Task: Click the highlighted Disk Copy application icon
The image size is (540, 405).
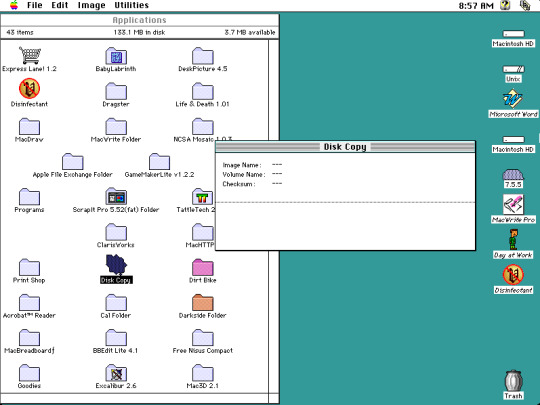Action: (116, 264)
